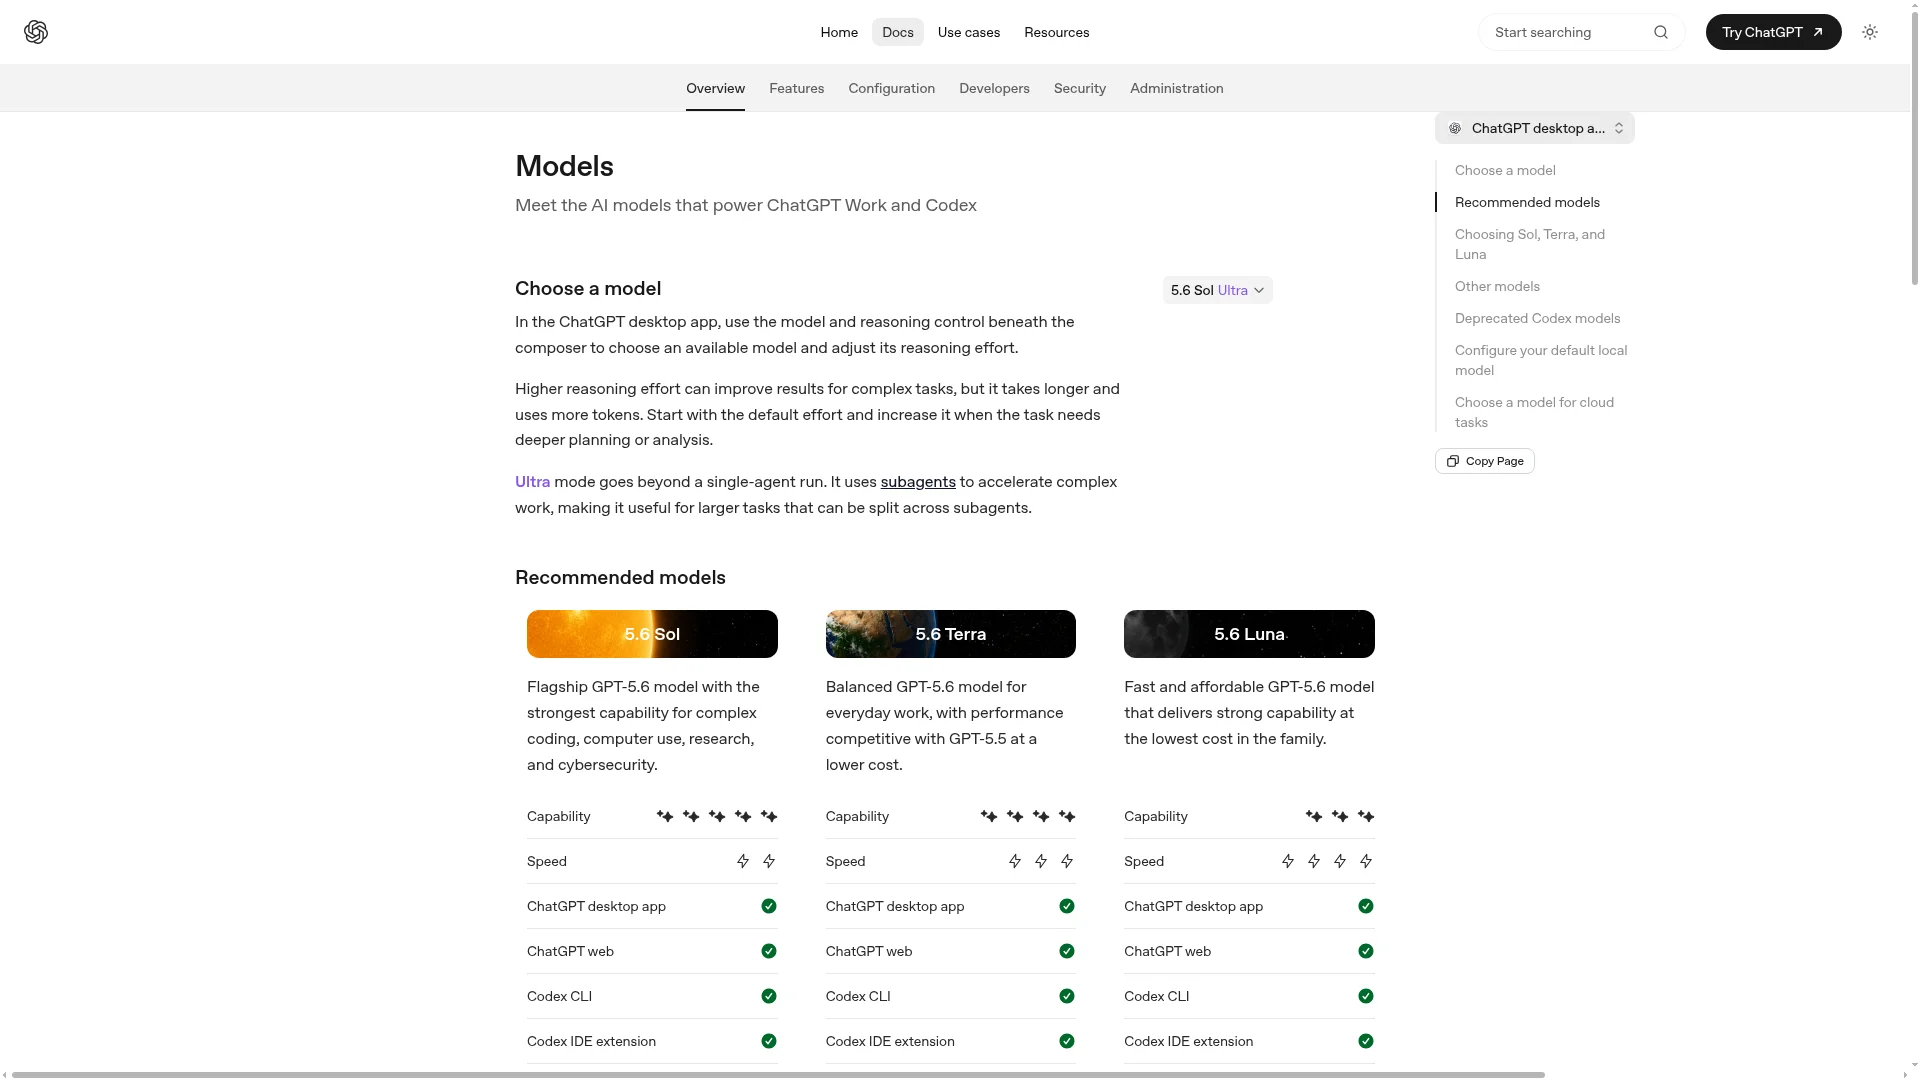
Task: Click the Try ChatGPT button
Action: click(1773, 32)
